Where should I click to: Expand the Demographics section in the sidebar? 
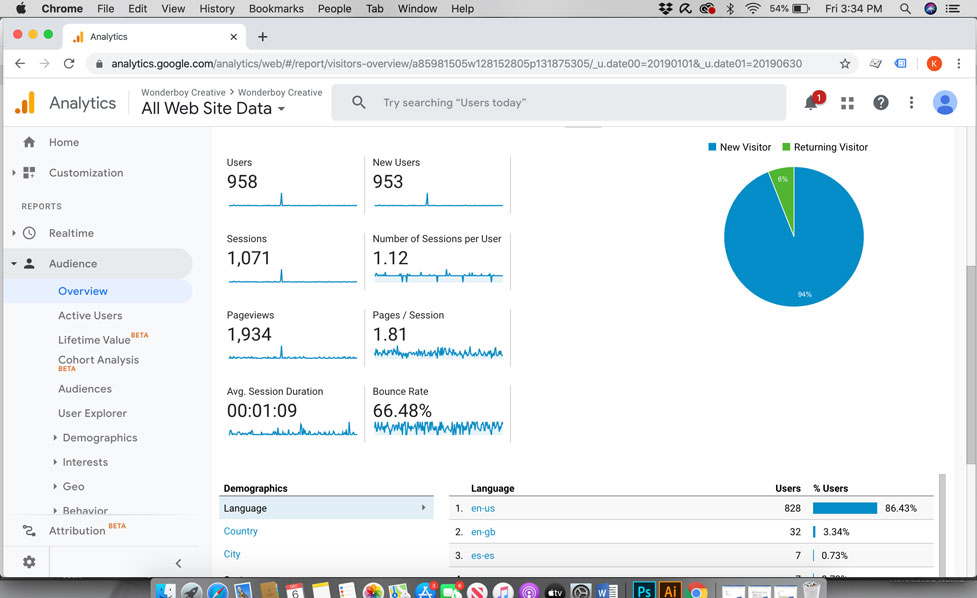pyautogui.click(x=102, y=437)
